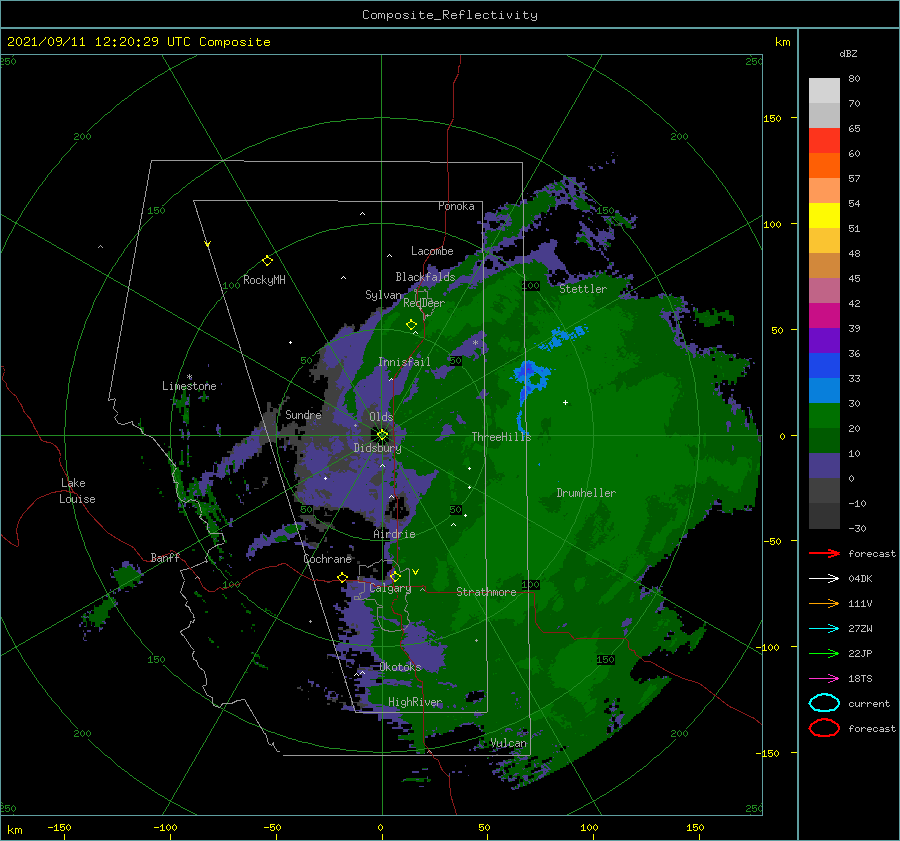Click the -100 tick on the bottom km axis
Viewport: 900px width, 841px height.
pos(165,827)
